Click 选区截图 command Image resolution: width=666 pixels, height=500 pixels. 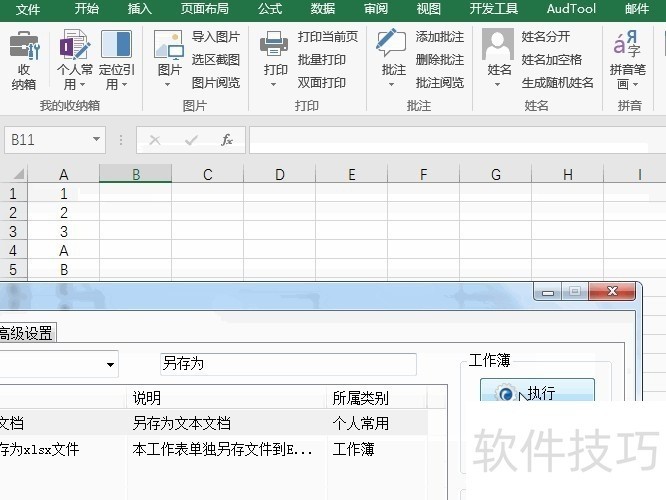pyautogui.click(x=216, y=59)
